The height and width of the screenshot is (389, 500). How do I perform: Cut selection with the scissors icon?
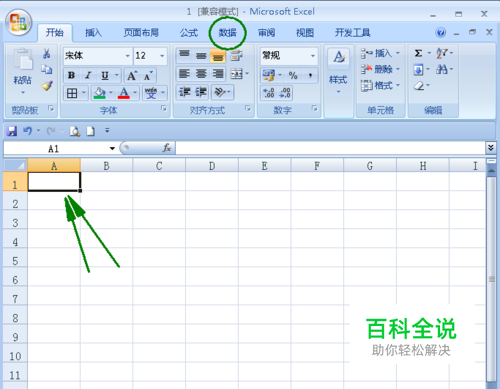point(47,53)
